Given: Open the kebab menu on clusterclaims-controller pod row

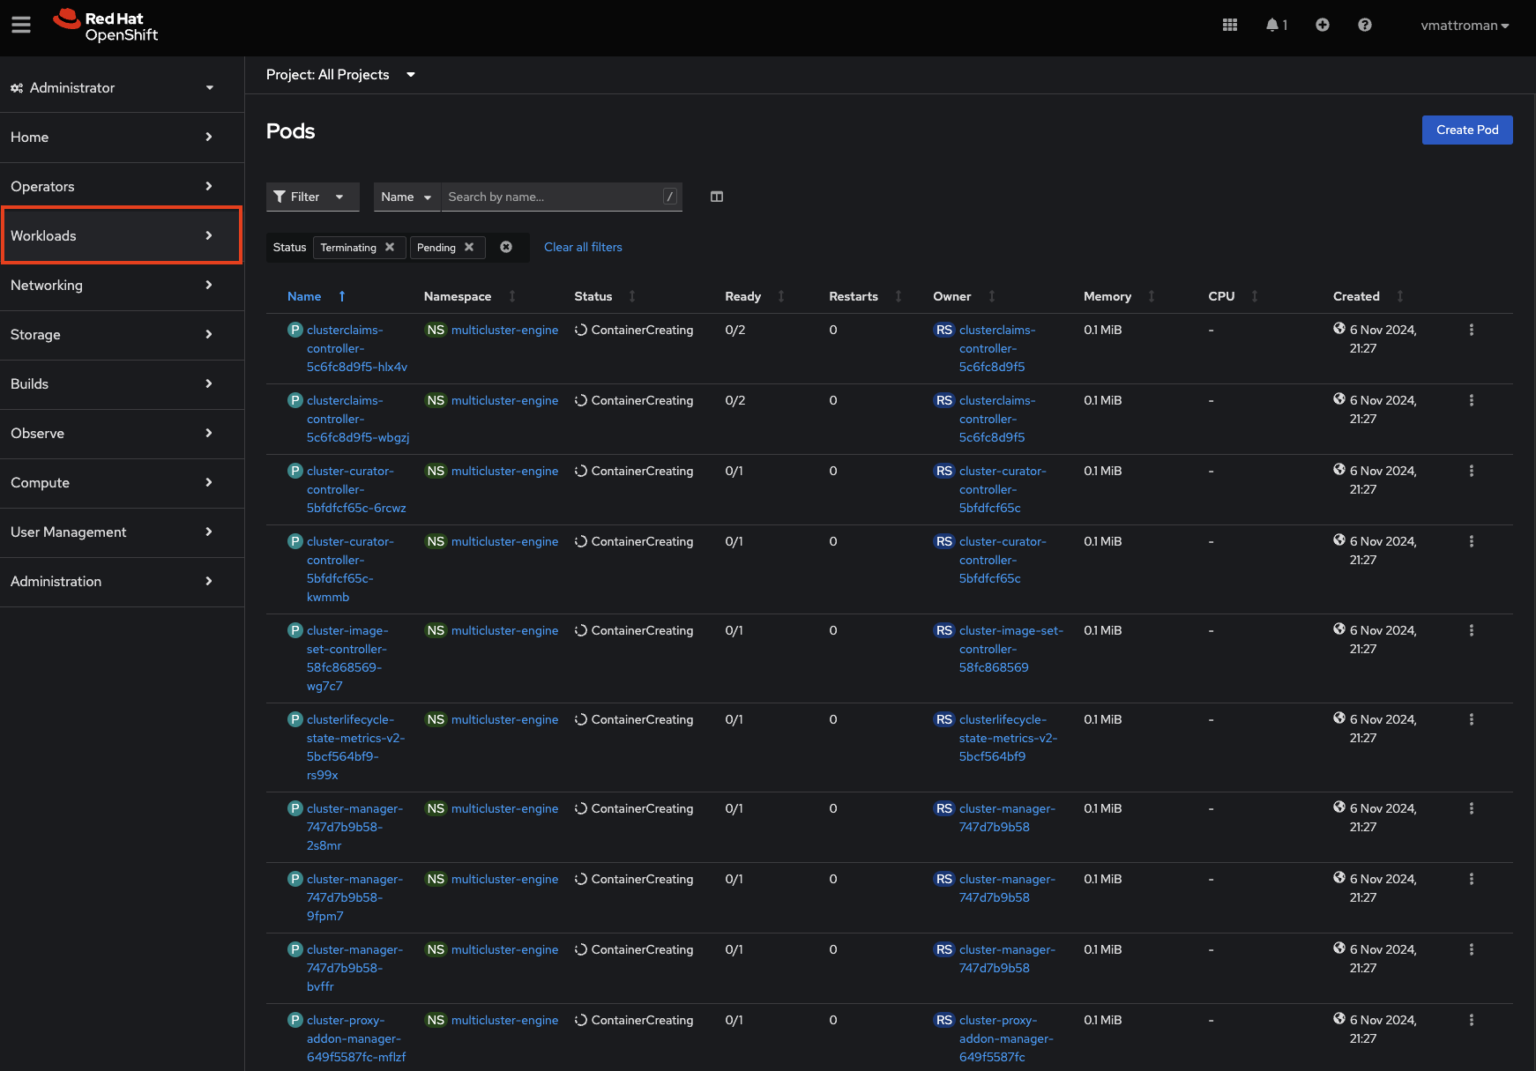Looking at the screenshot, I should tap(1471, 330).
